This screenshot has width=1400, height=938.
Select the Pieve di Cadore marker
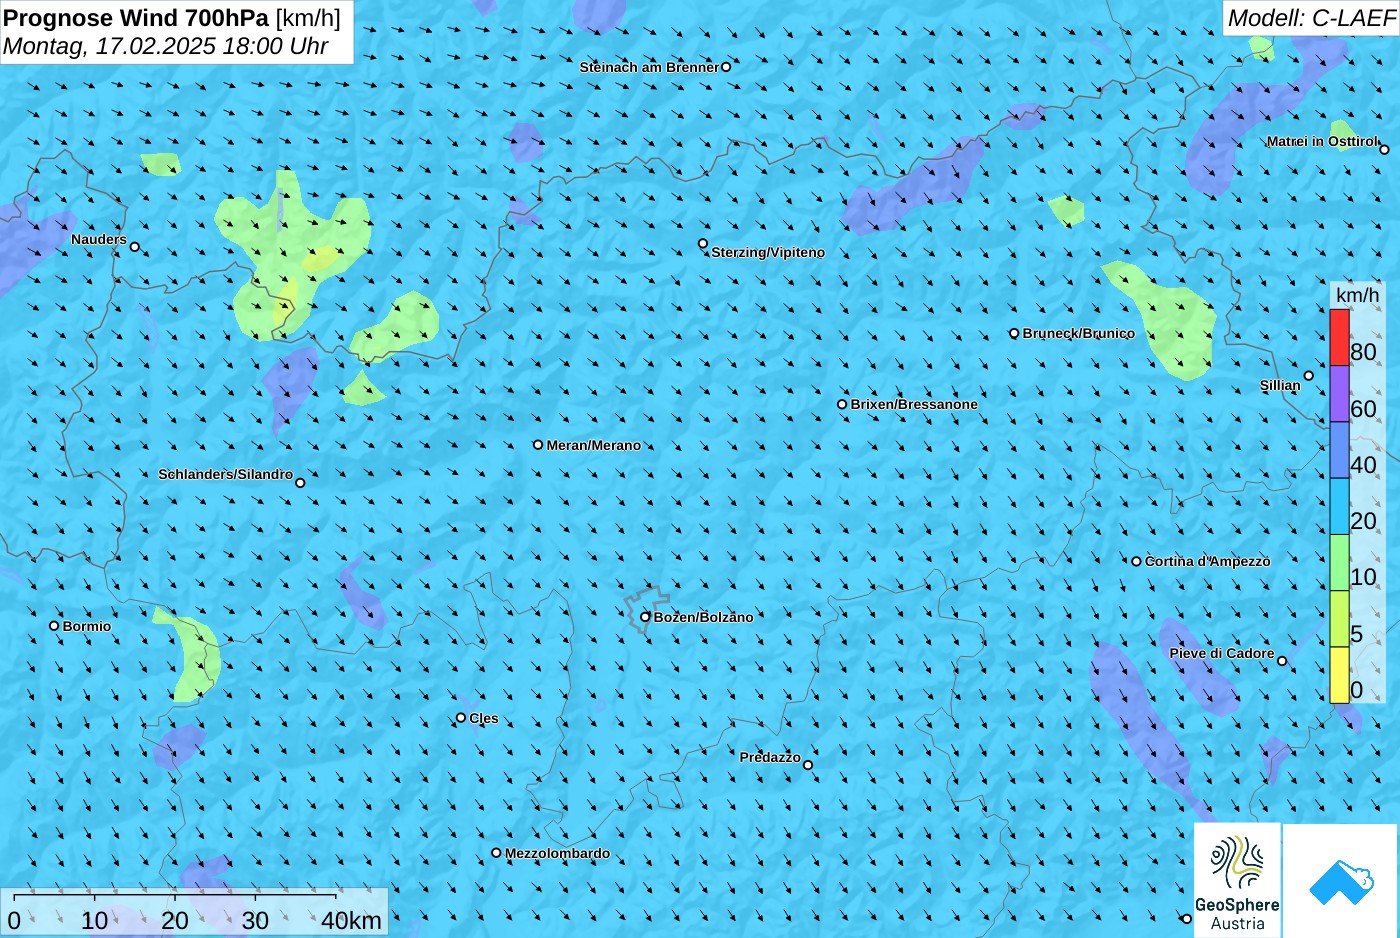(1282, 661)
